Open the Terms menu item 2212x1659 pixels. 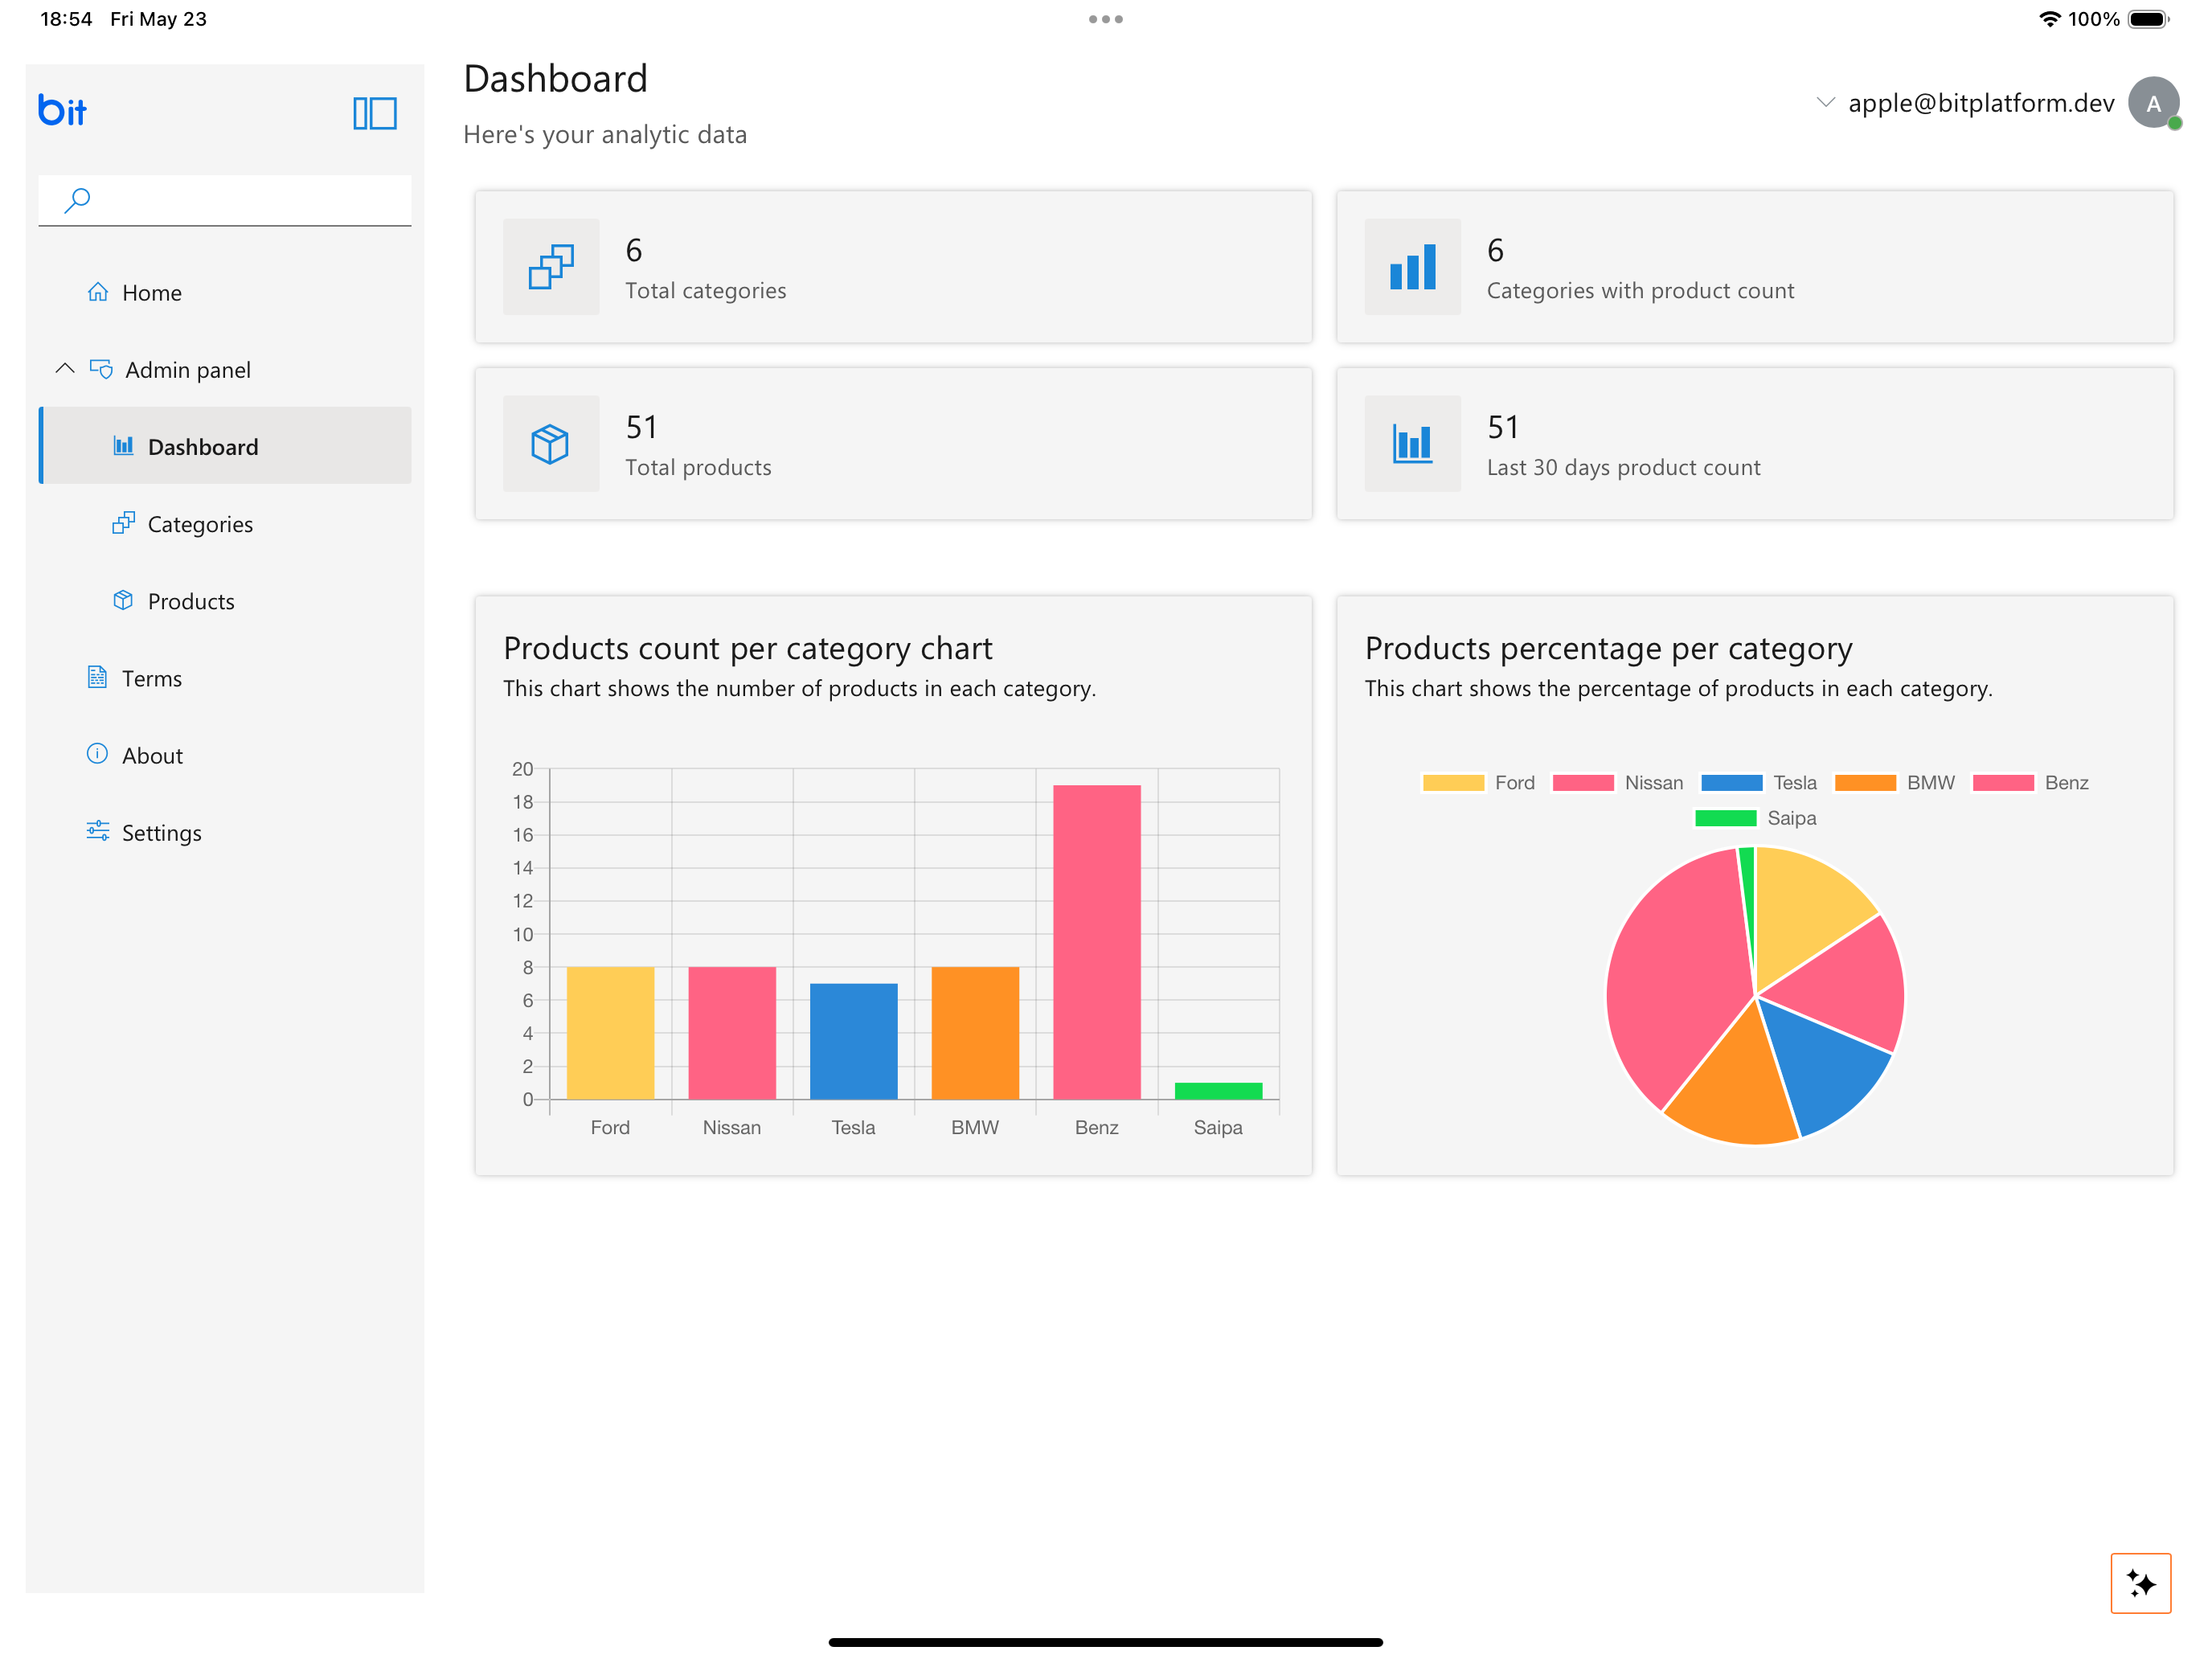click(225, 677)
